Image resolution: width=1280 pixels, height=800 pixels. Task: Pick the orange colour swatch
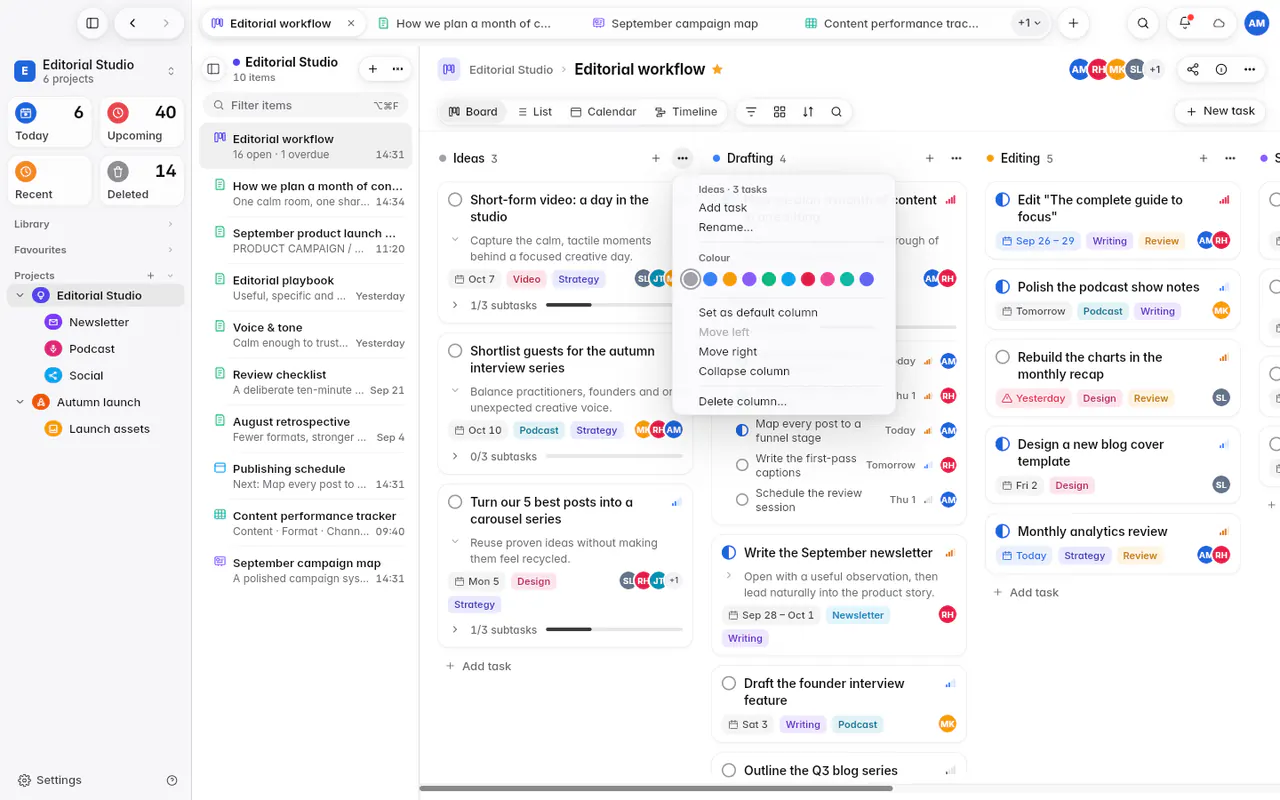tap(729, 280)
